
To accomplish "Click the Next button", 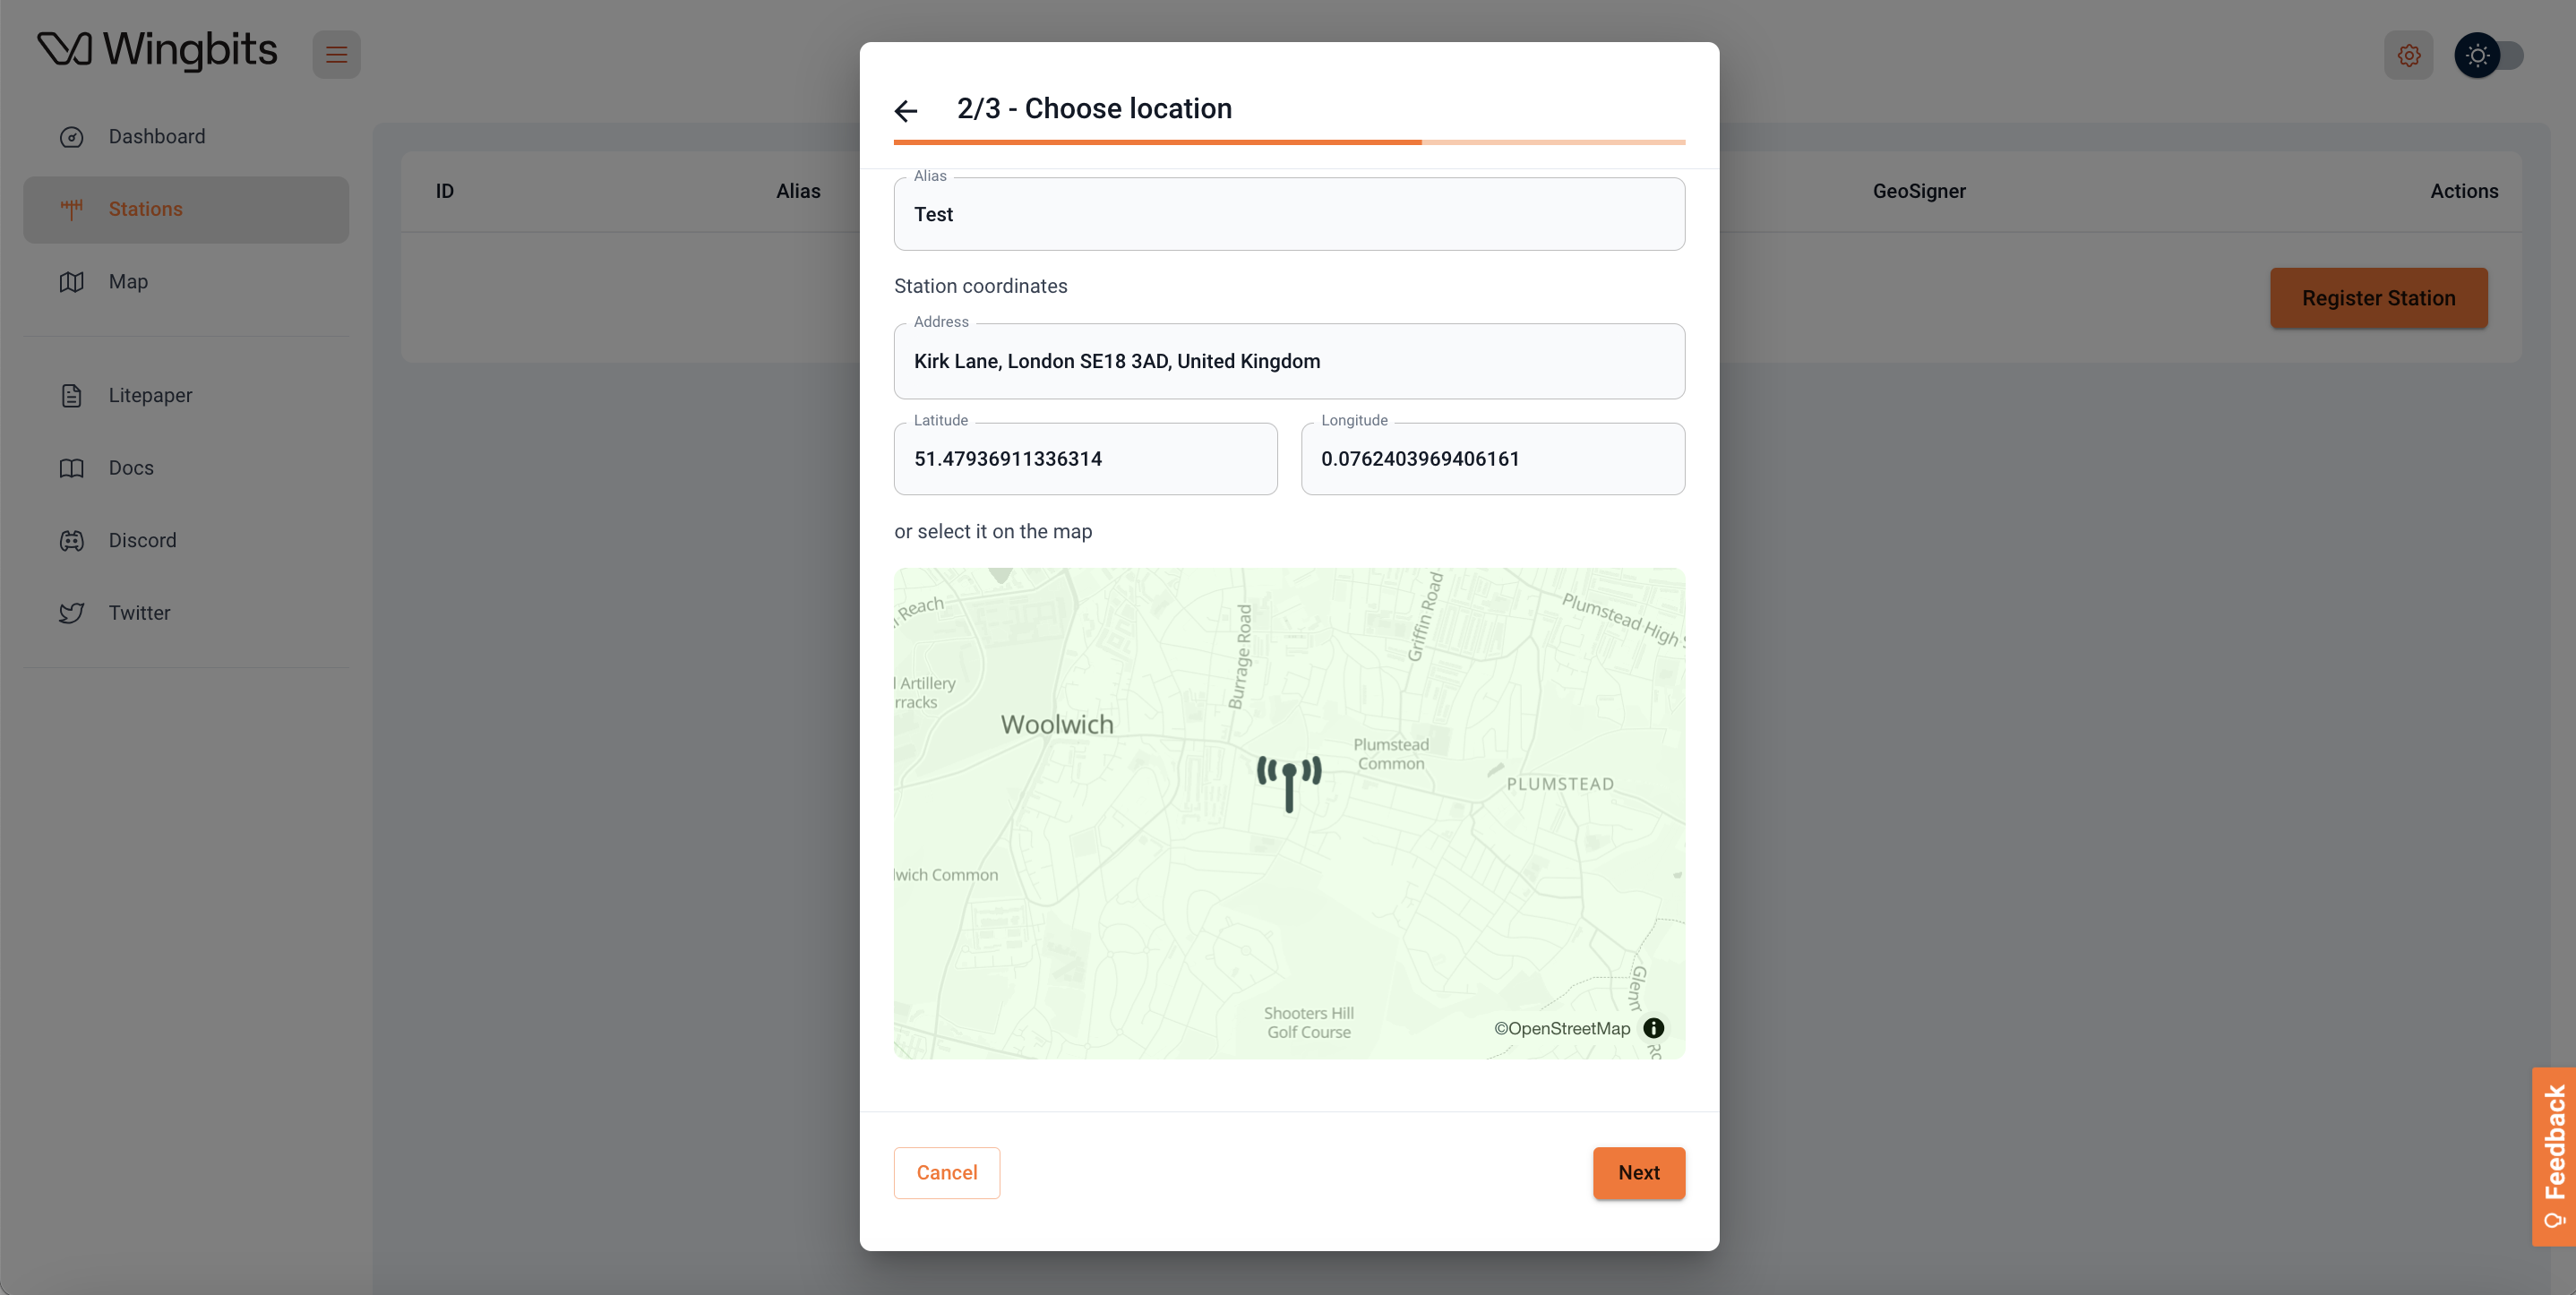I will click(1638, 1172).
